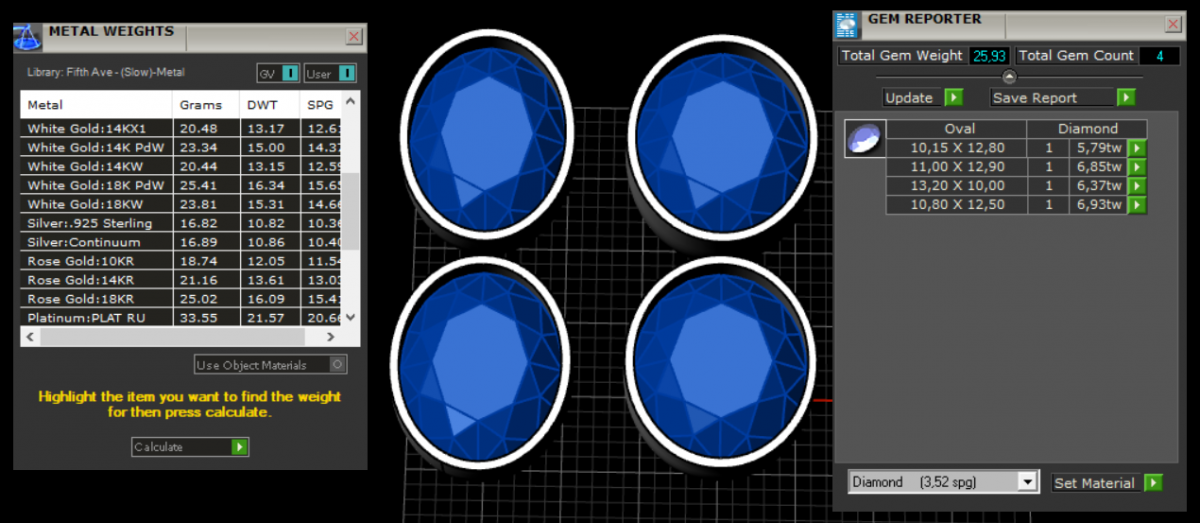
Task: Select the Platinum:PLAT RU row
Action: [181, 318]
